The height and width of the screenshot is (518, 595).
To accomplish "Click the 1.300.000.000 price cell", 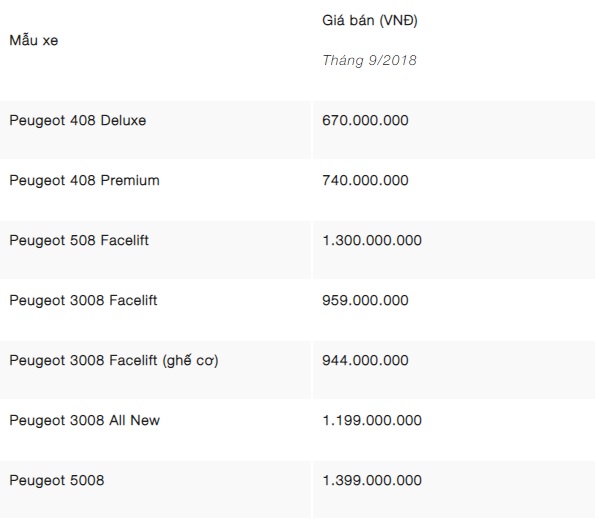I will click(372, 240).
